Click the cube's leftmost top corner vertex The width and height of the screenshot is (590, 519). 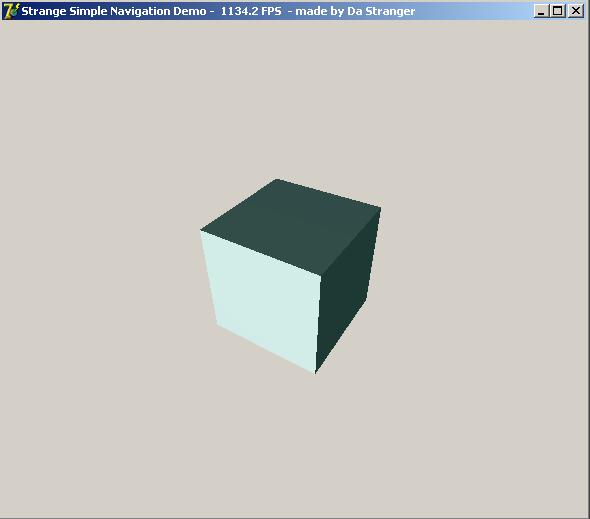pyautogui.click(x=201, y=230)
